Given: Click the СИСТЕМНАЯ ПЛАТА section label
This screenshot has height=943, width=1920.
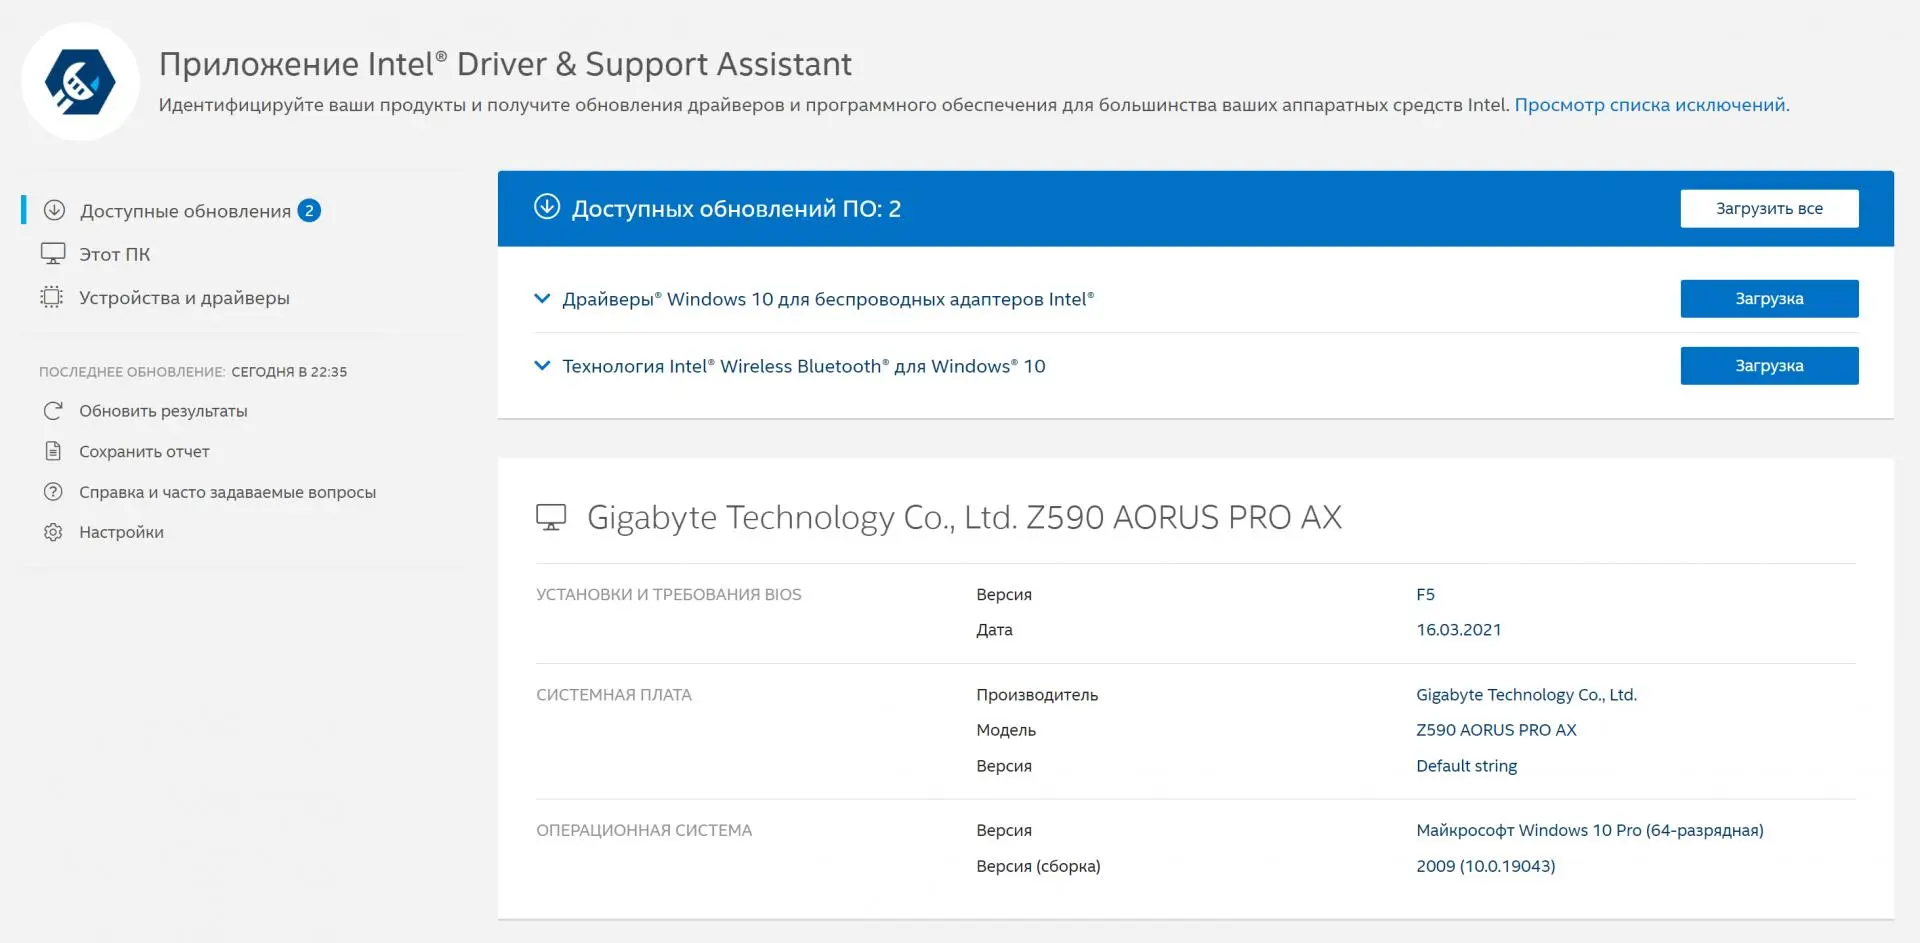Looking at the screenshot, I should pyautogui.click(x=614, y=695).
